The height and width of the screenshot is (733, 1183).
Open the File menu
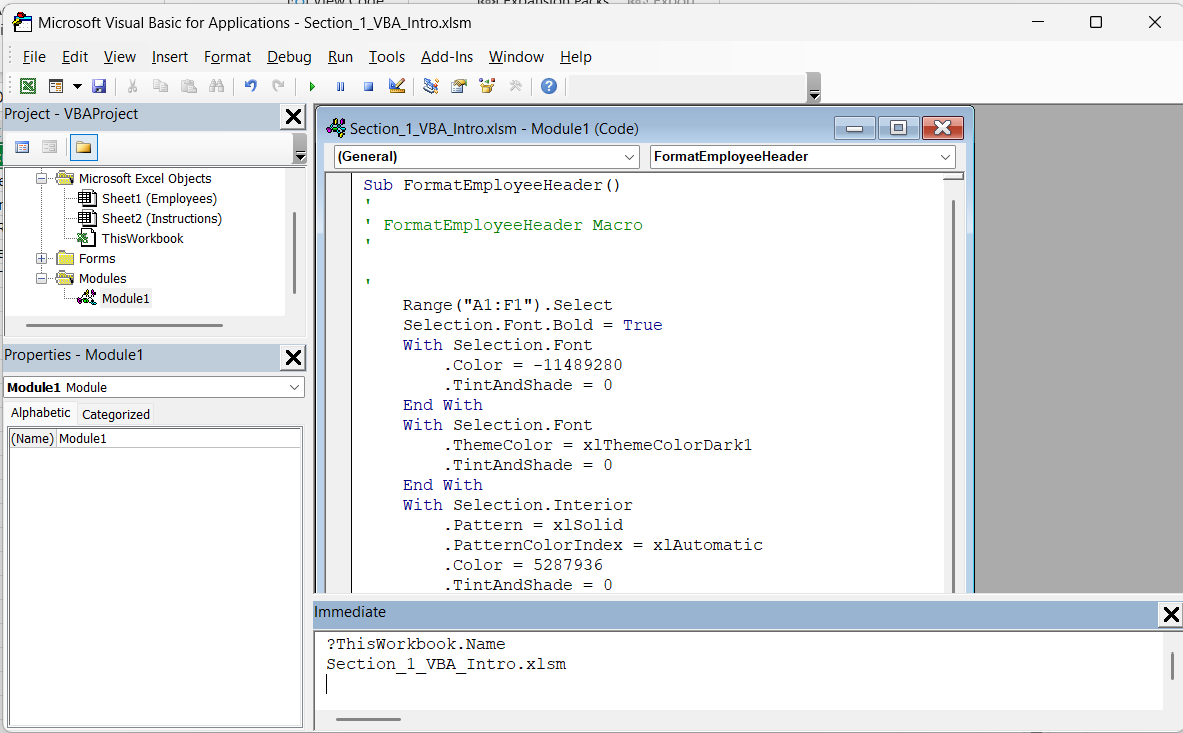click(34, 57)
